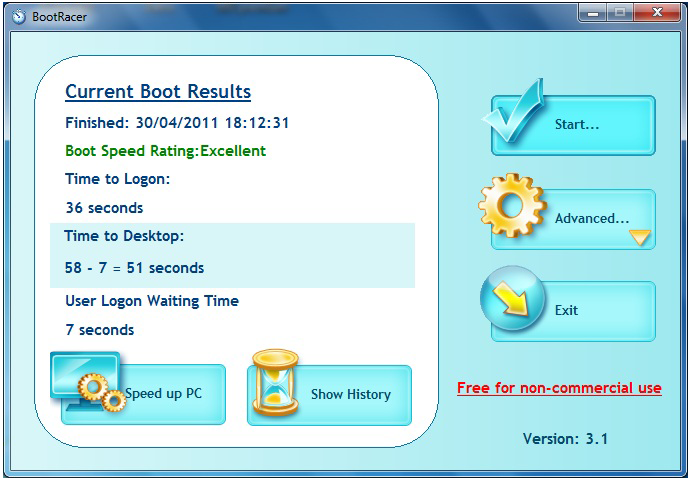Viewport: 690px width, 479px height.
Task: Click the 36 seconds logon value
Action: pos(104,208)
